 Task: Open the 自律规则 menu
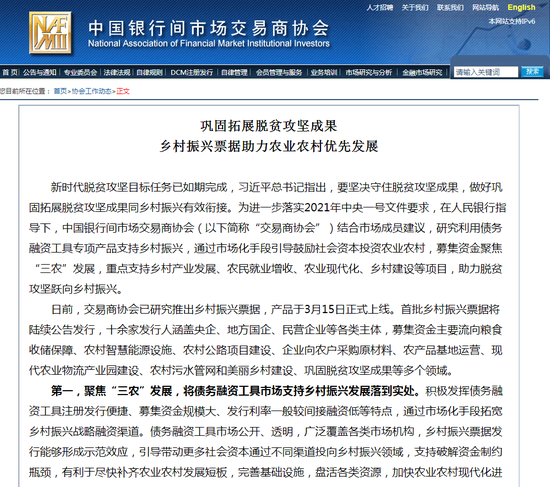click(x=149, y=72)
